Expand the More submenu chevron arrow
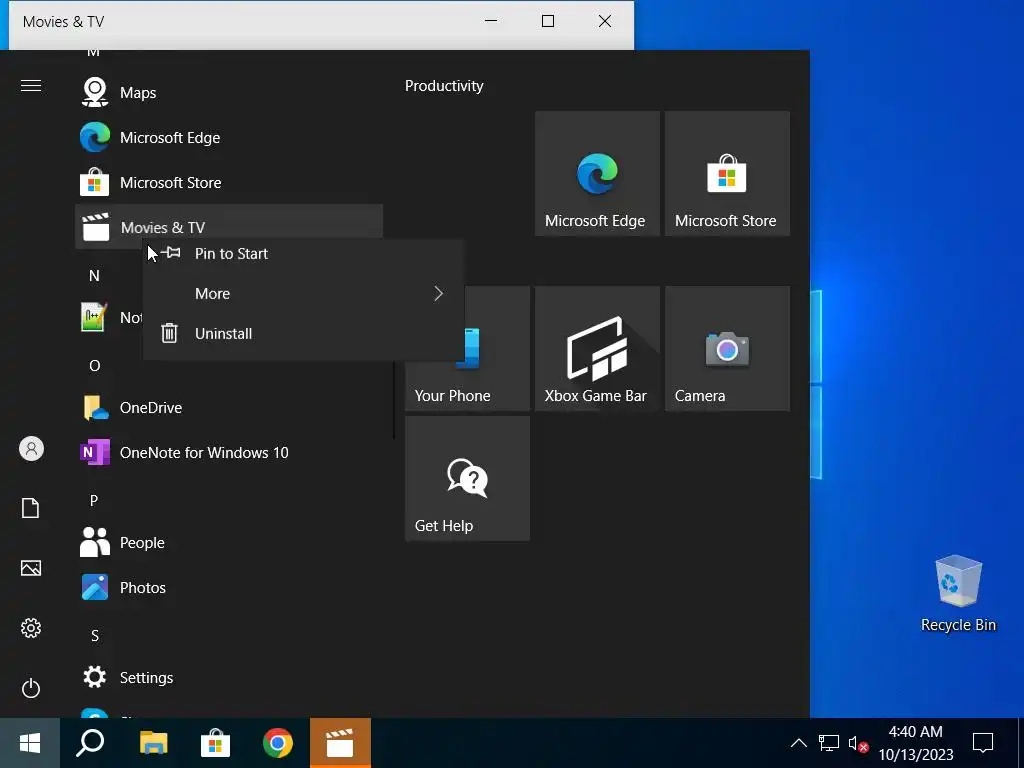Image resolution: width=1024 pixels, height=768 pixels. (x=438, y=294)
